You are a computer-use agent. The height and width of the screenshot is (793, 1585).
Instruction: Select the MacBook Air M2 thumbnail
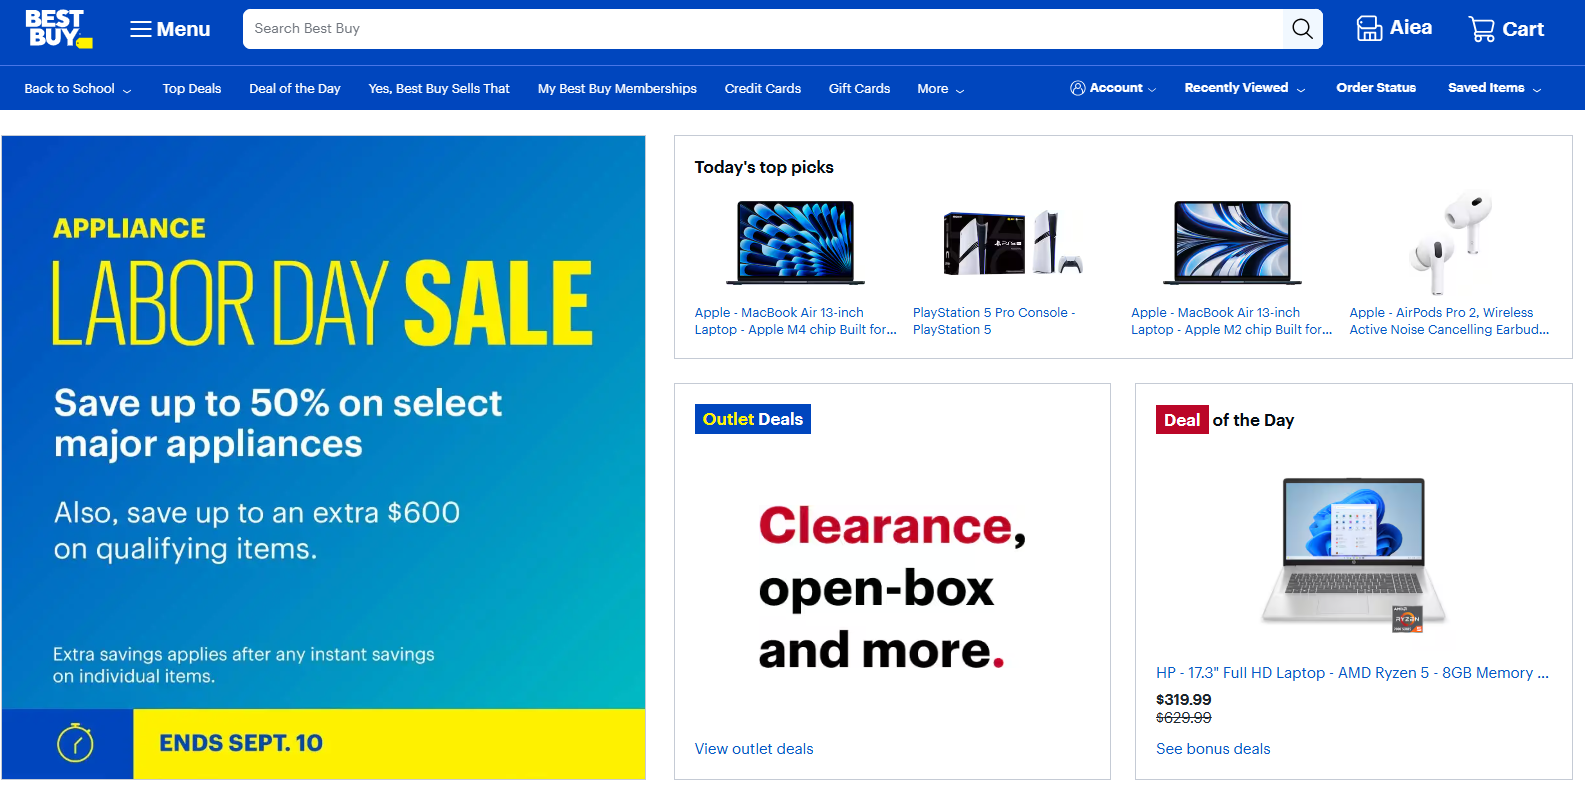[1232, 243]
